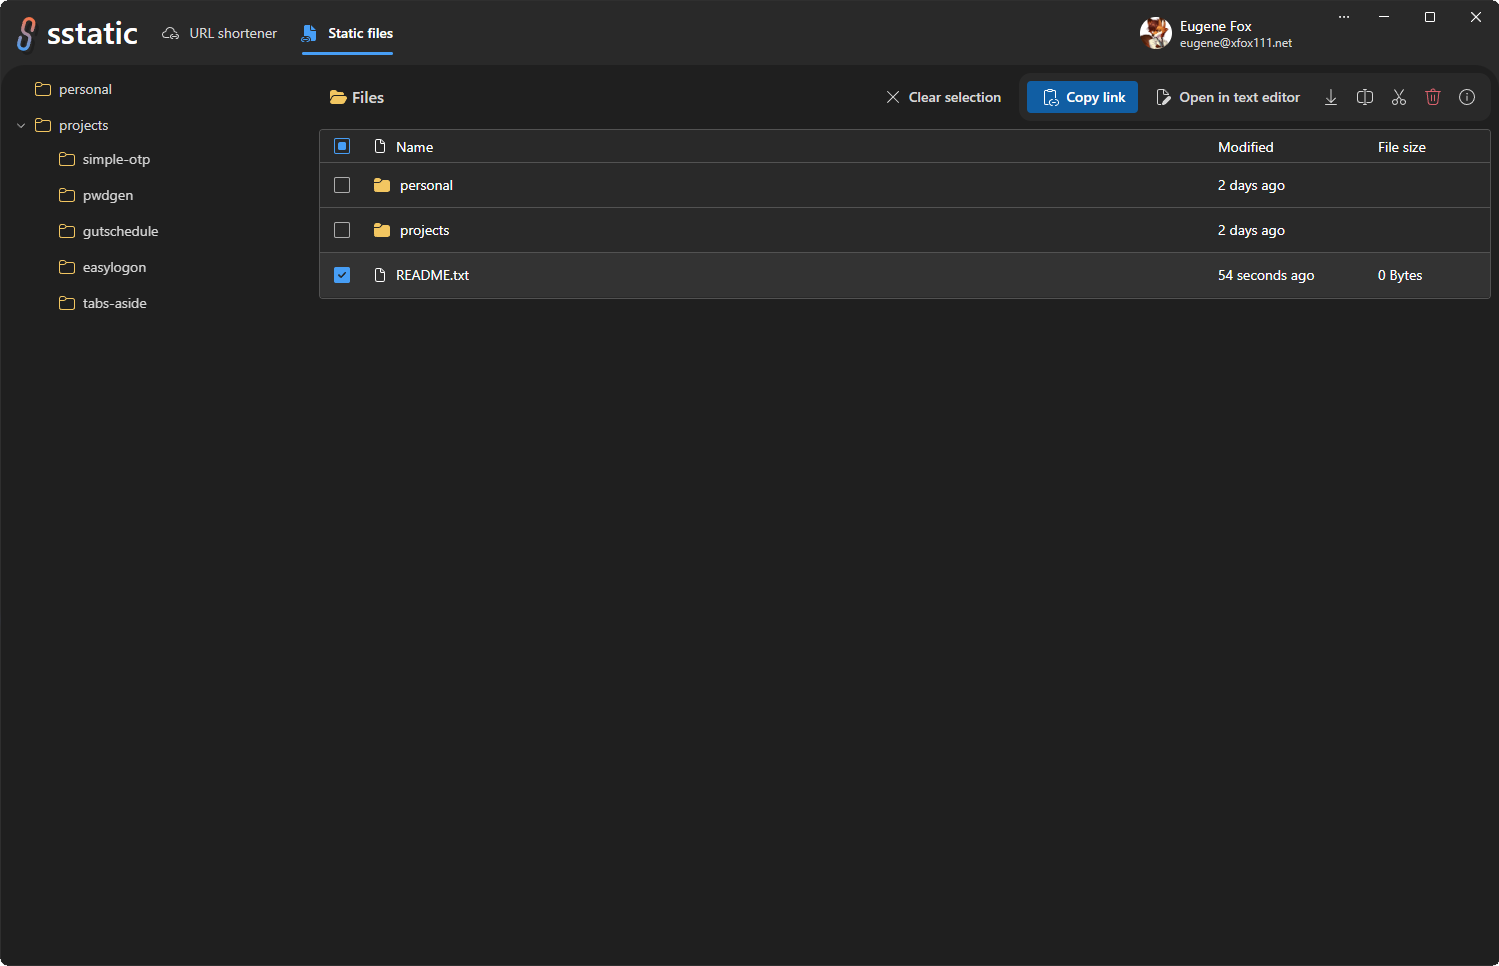Collapse the projects tree node chevron
Image resolution: width=1499 pixels, height=966 pixels.
[x=21, y=125]
